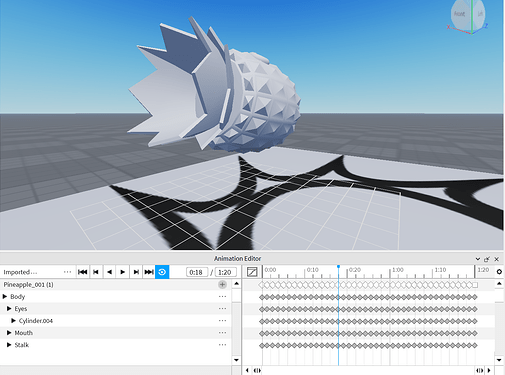This screenshot has height=375, width=505.
Task: Click the animation length field 1:20
Action: [x=225, y=272]
